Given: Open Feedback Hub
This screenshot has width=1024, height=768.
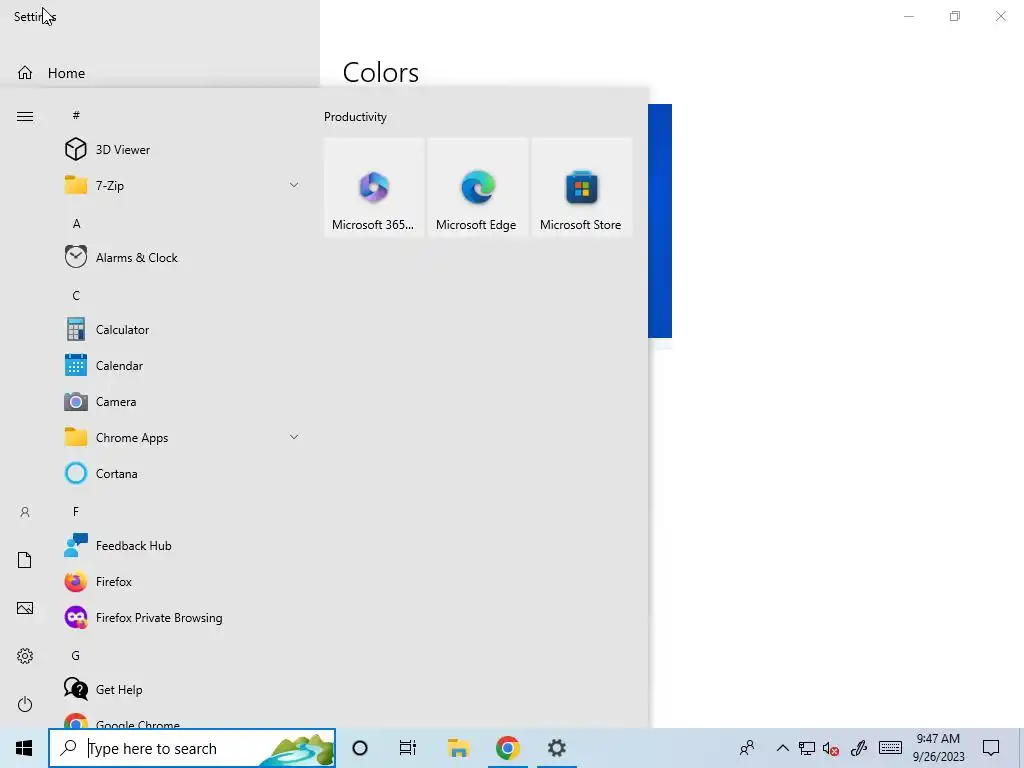Looking at the screenshot, I should 183,545.
